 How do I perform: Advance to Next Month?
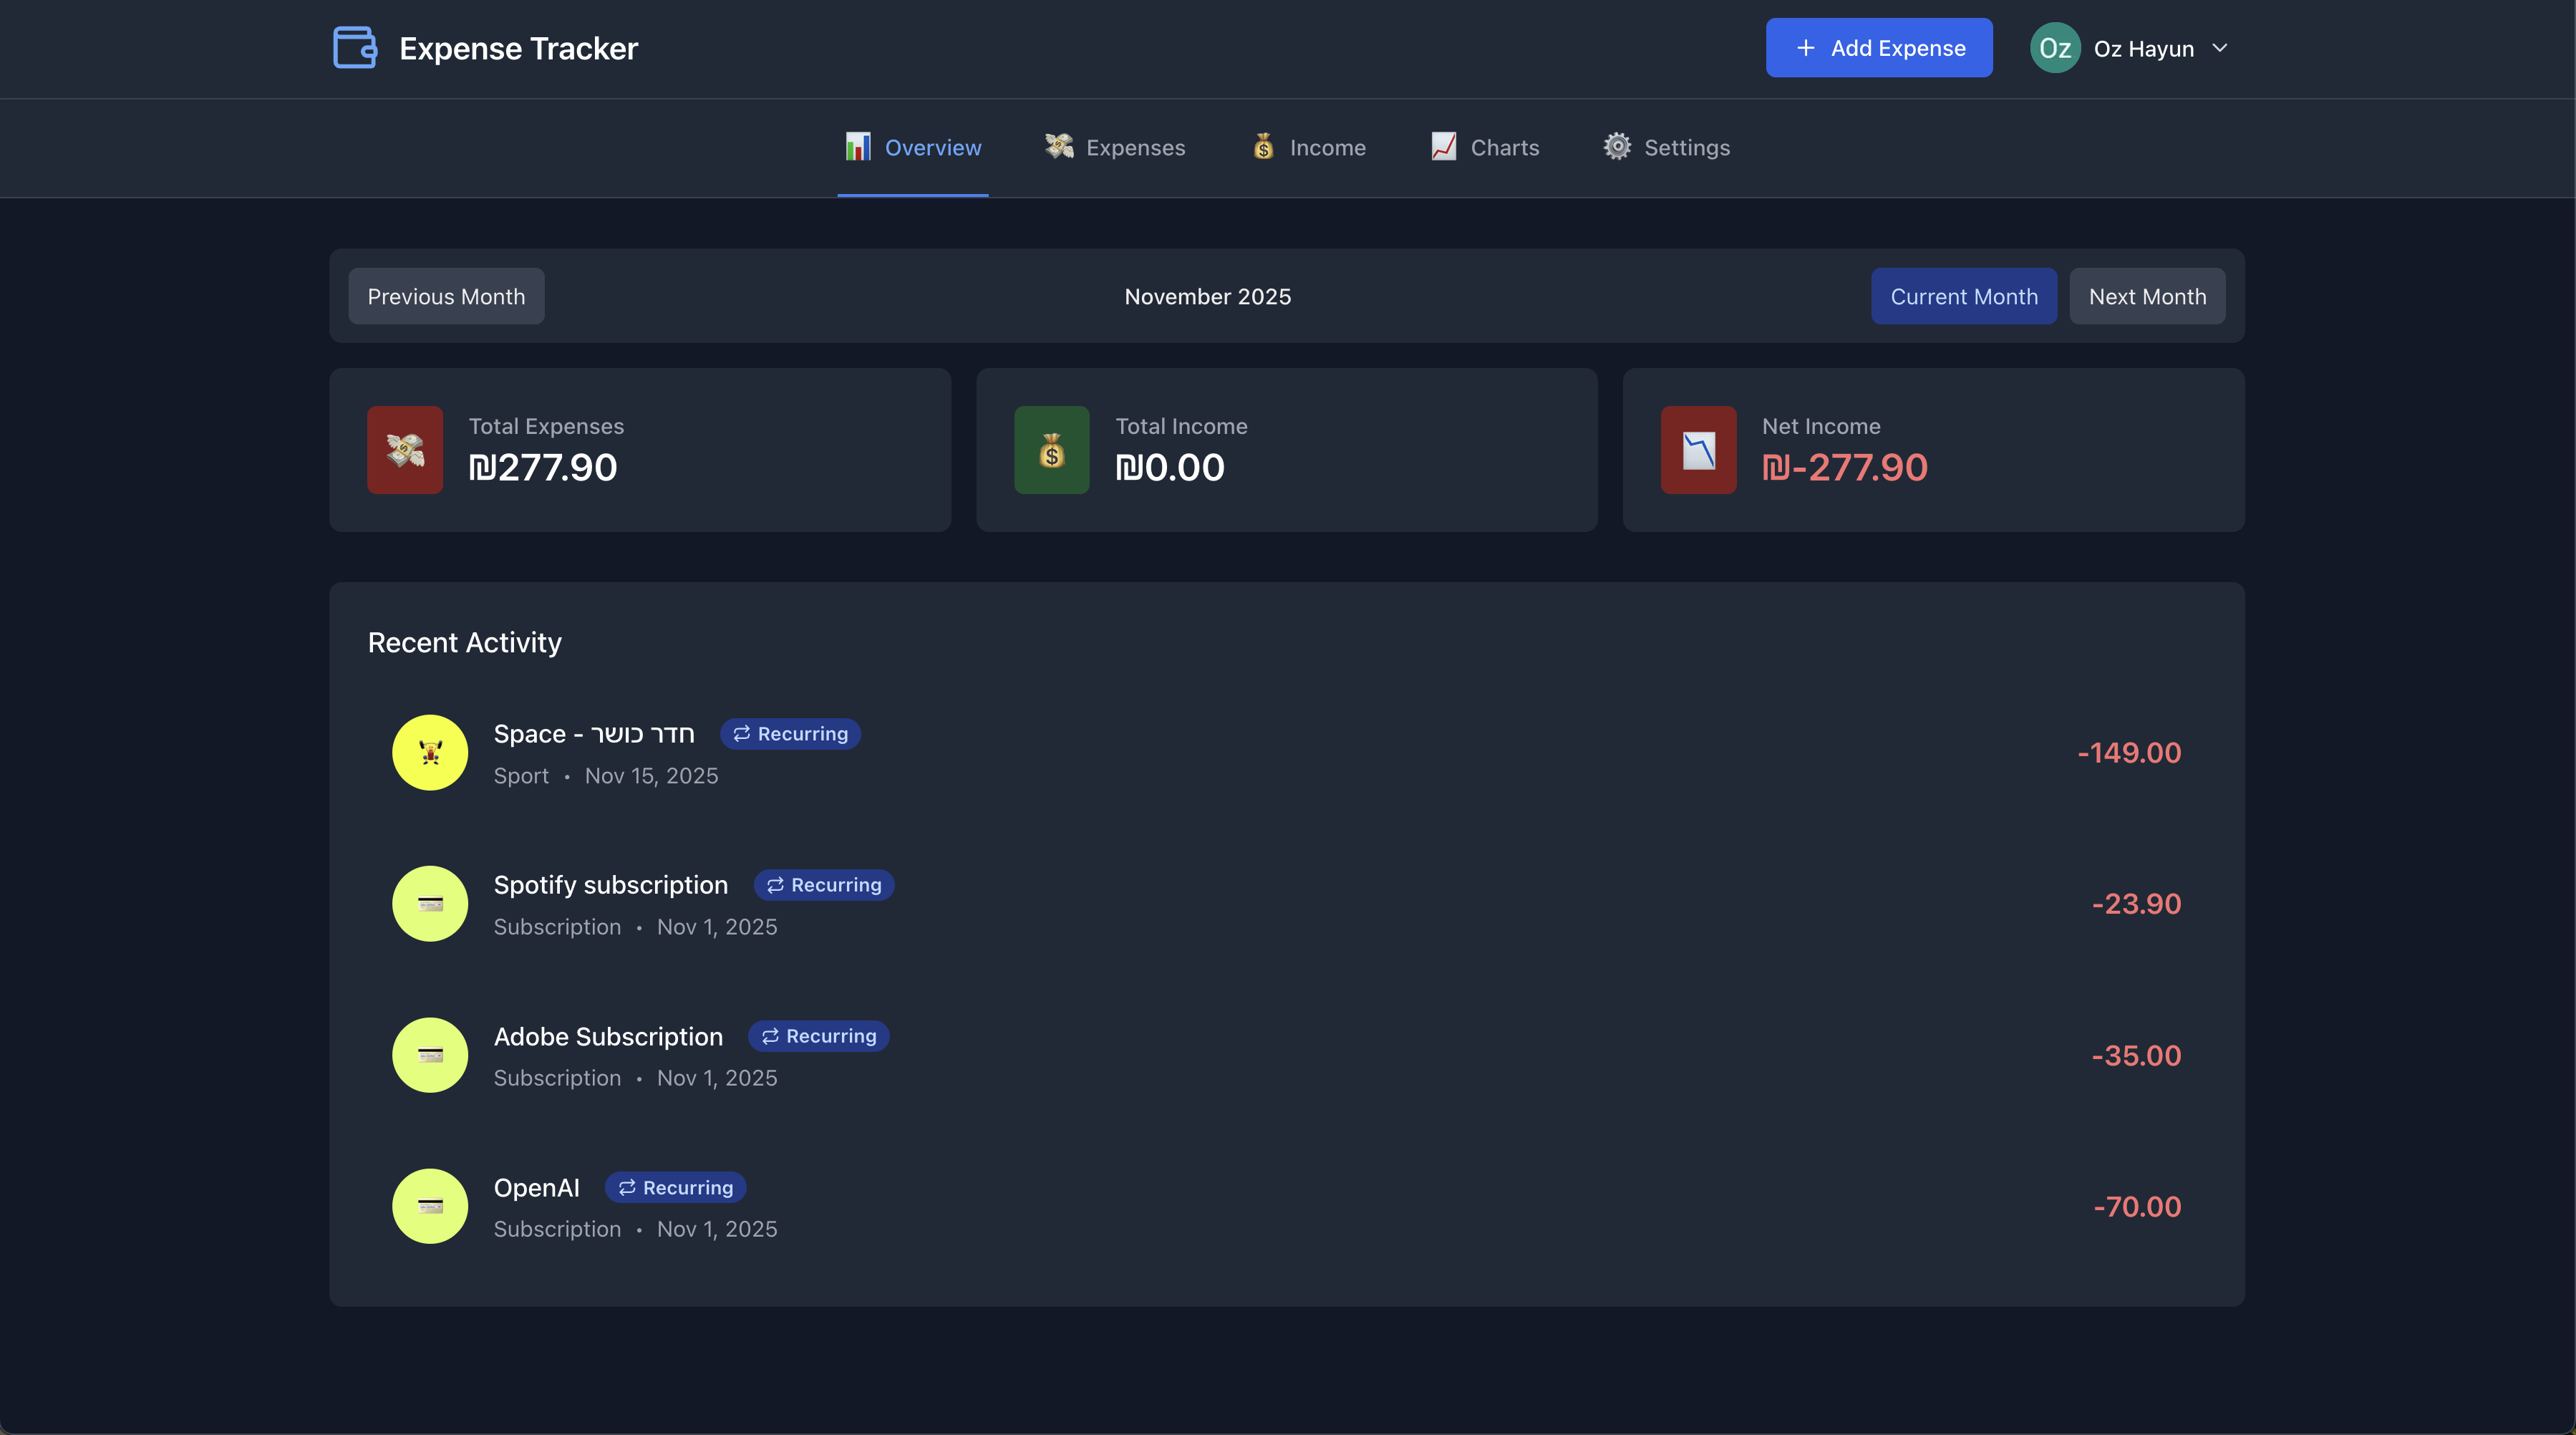coord(2147,296)
